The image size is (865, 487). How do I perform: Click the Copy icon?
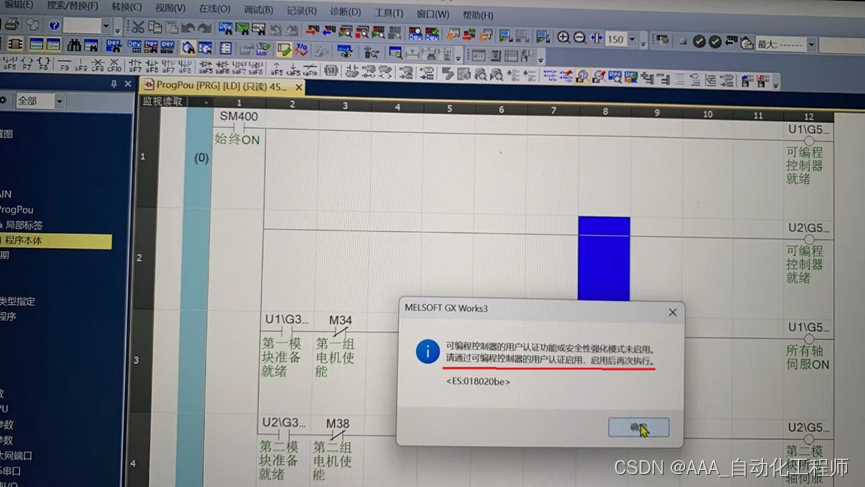click(x=155, y=27)
